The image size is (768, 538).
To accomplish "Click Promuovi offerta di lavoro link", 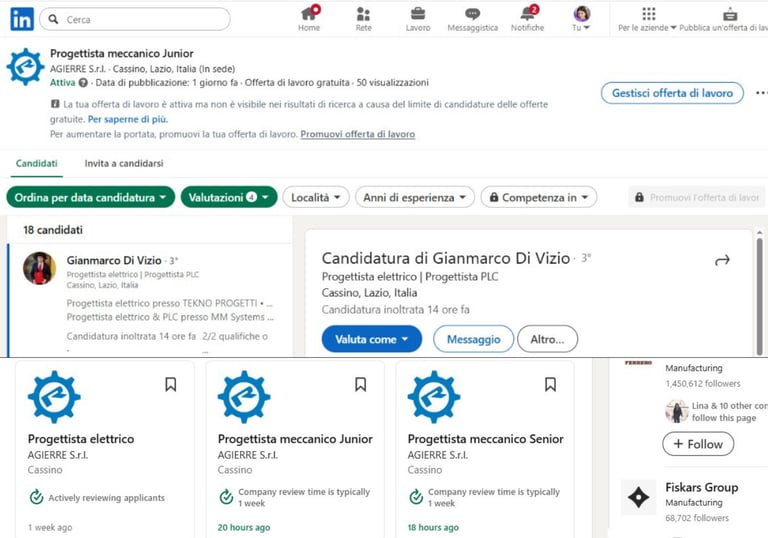I will (x=358, y=134).
